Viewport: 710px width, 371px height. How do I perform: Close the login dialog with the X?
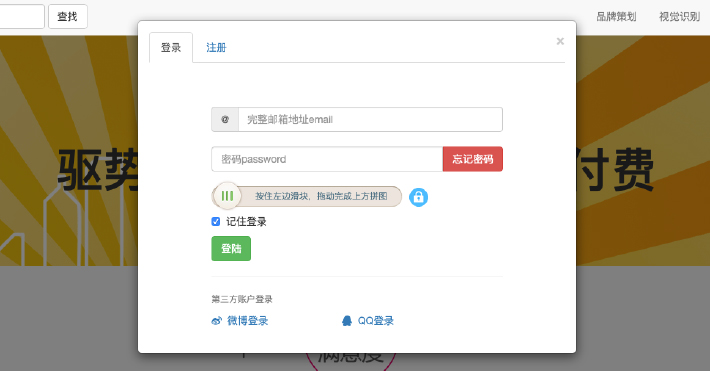pos(560,41)
